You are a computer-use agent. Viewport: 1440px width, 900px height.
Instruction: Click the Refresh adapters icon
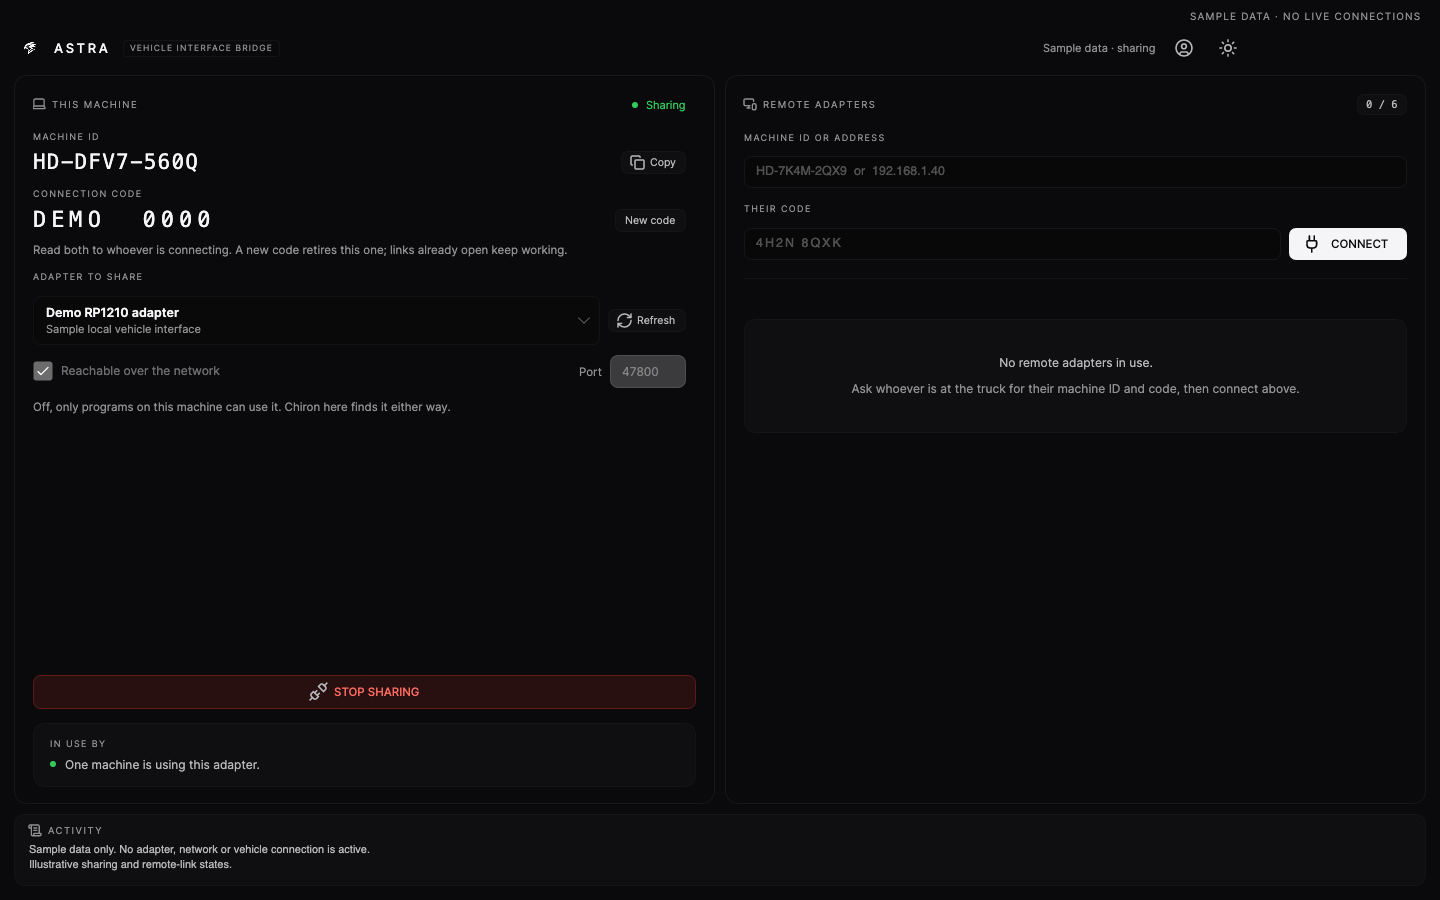pyautogui.click(x=624, y=320)
